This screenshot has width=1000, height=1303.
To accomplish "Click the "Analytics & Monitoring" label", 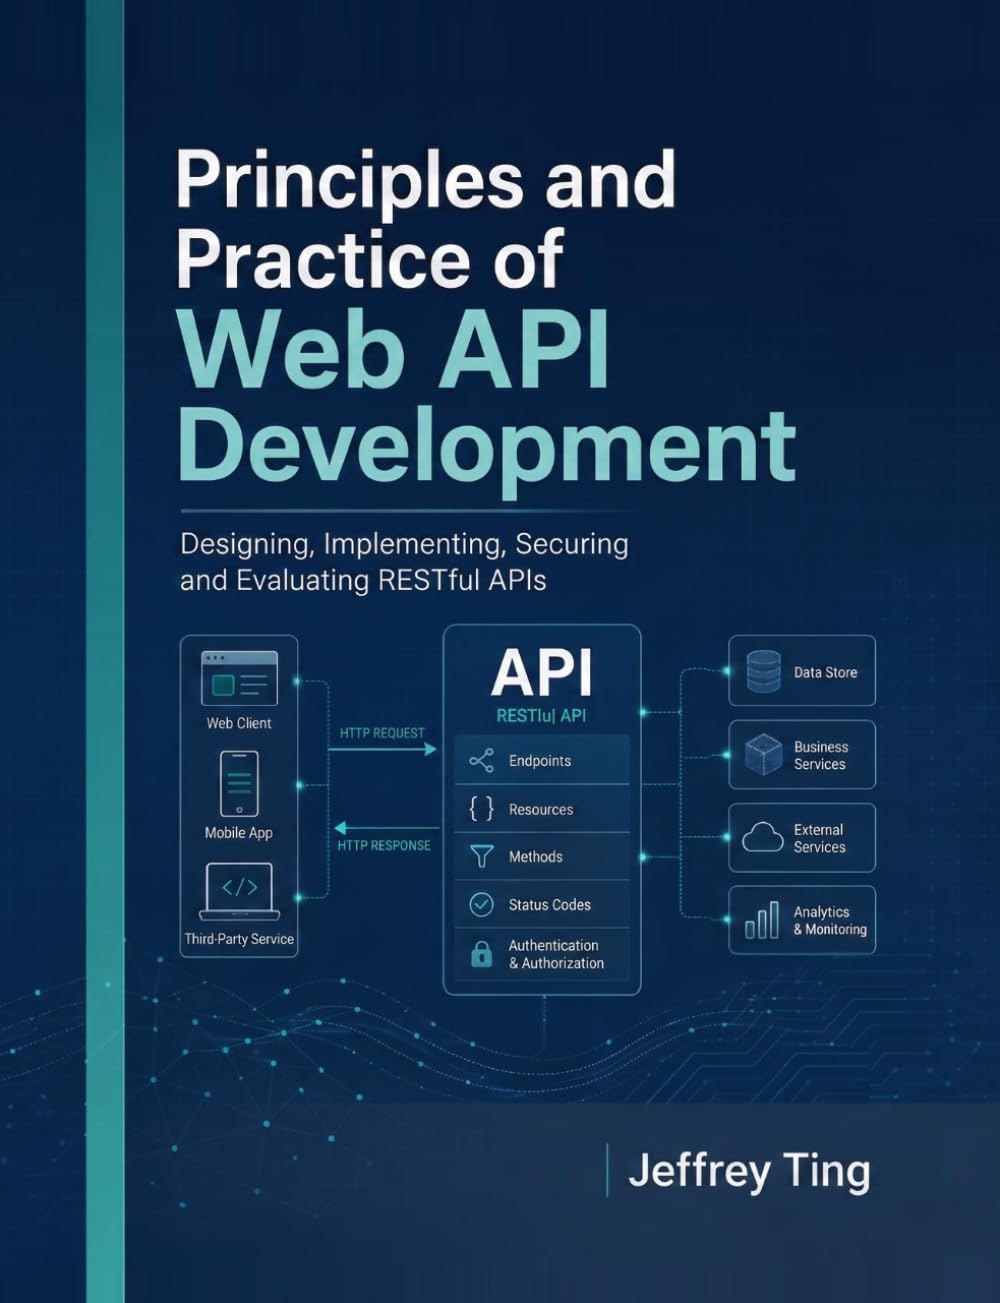I will pyautogui.click(x=830, y=921).
